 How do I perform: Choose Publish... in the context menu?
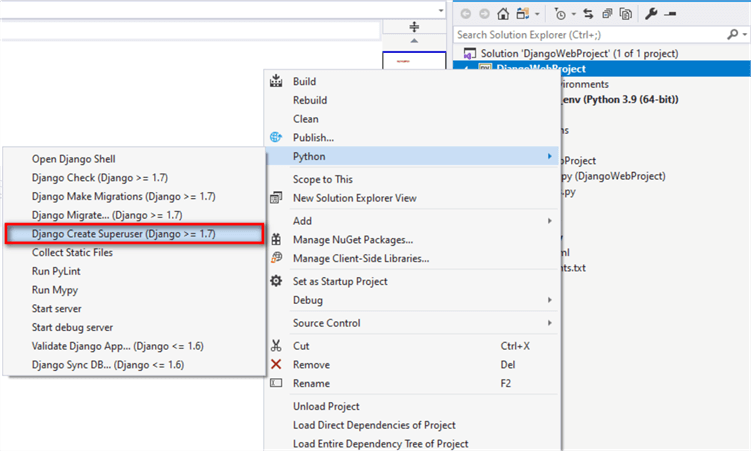pos(313,137)
